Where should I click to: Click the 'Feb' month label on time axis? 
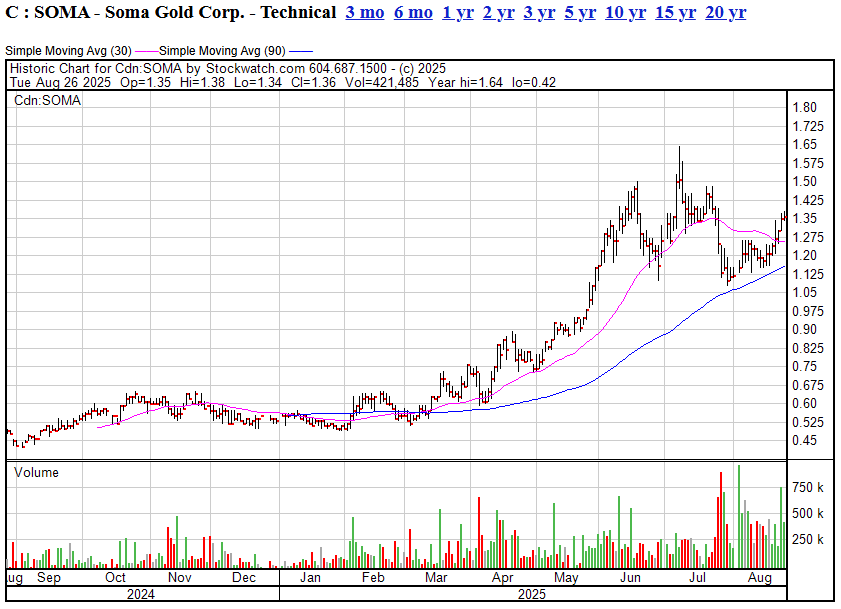point(373,578)
